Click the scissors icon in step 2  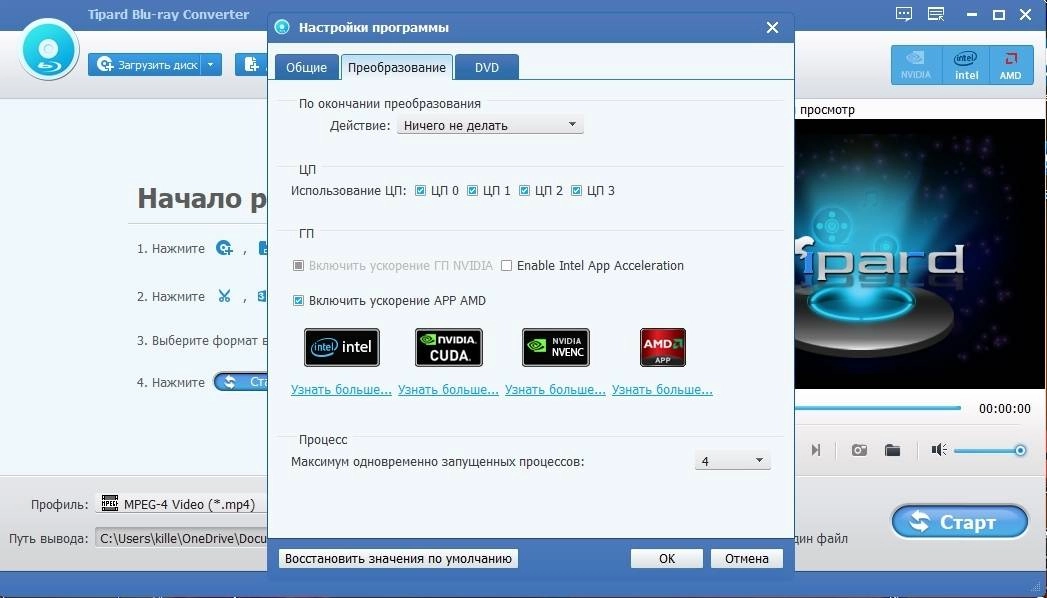point(224,296)
